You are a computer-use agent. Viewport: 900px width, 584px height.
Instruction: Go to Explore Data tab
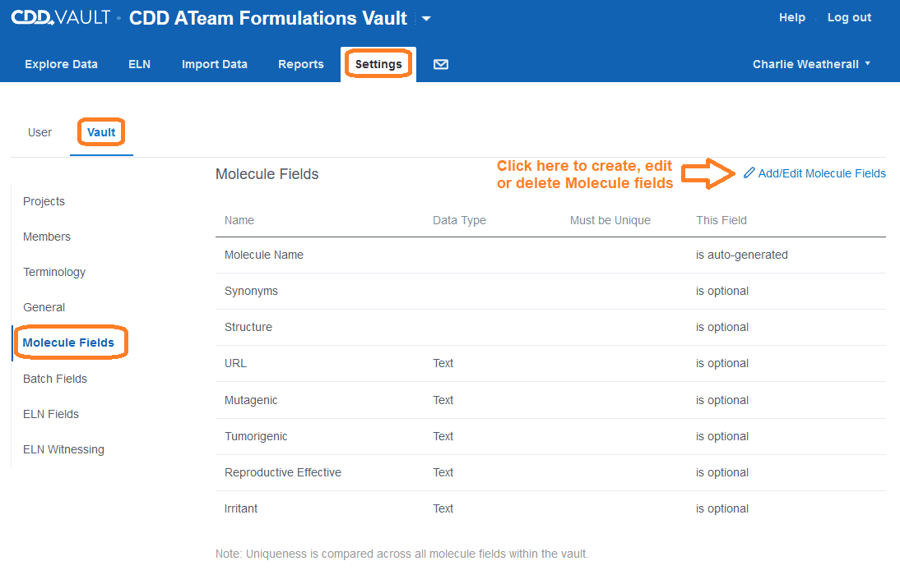(x=61, y=64)
